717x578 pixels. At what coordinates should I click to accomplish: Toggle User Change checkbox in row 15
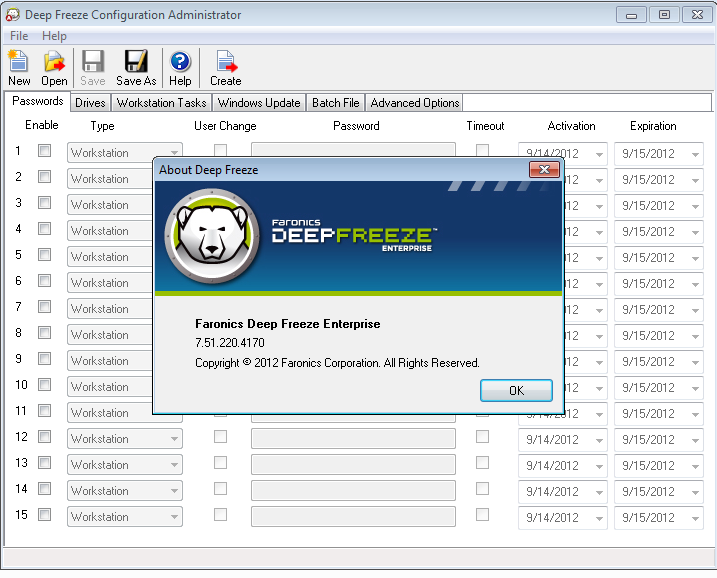220,514
